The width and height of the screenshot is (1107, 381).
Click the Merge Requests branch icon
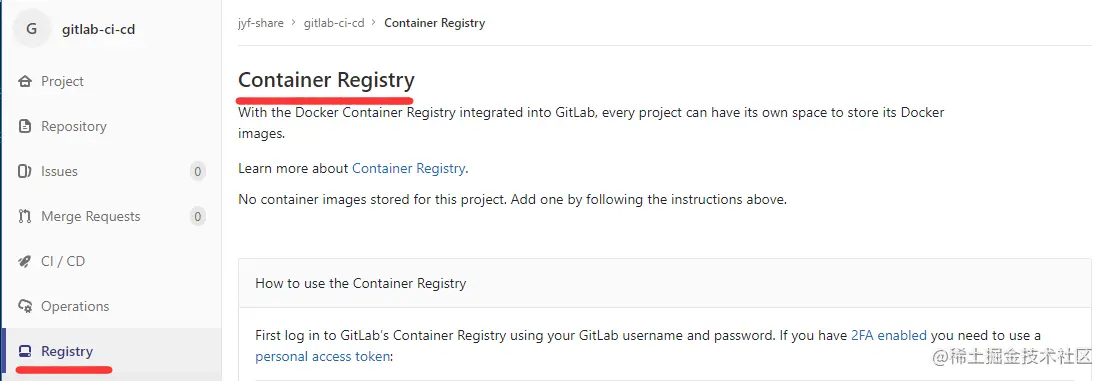pyautogui.click(x=25, y=217)
